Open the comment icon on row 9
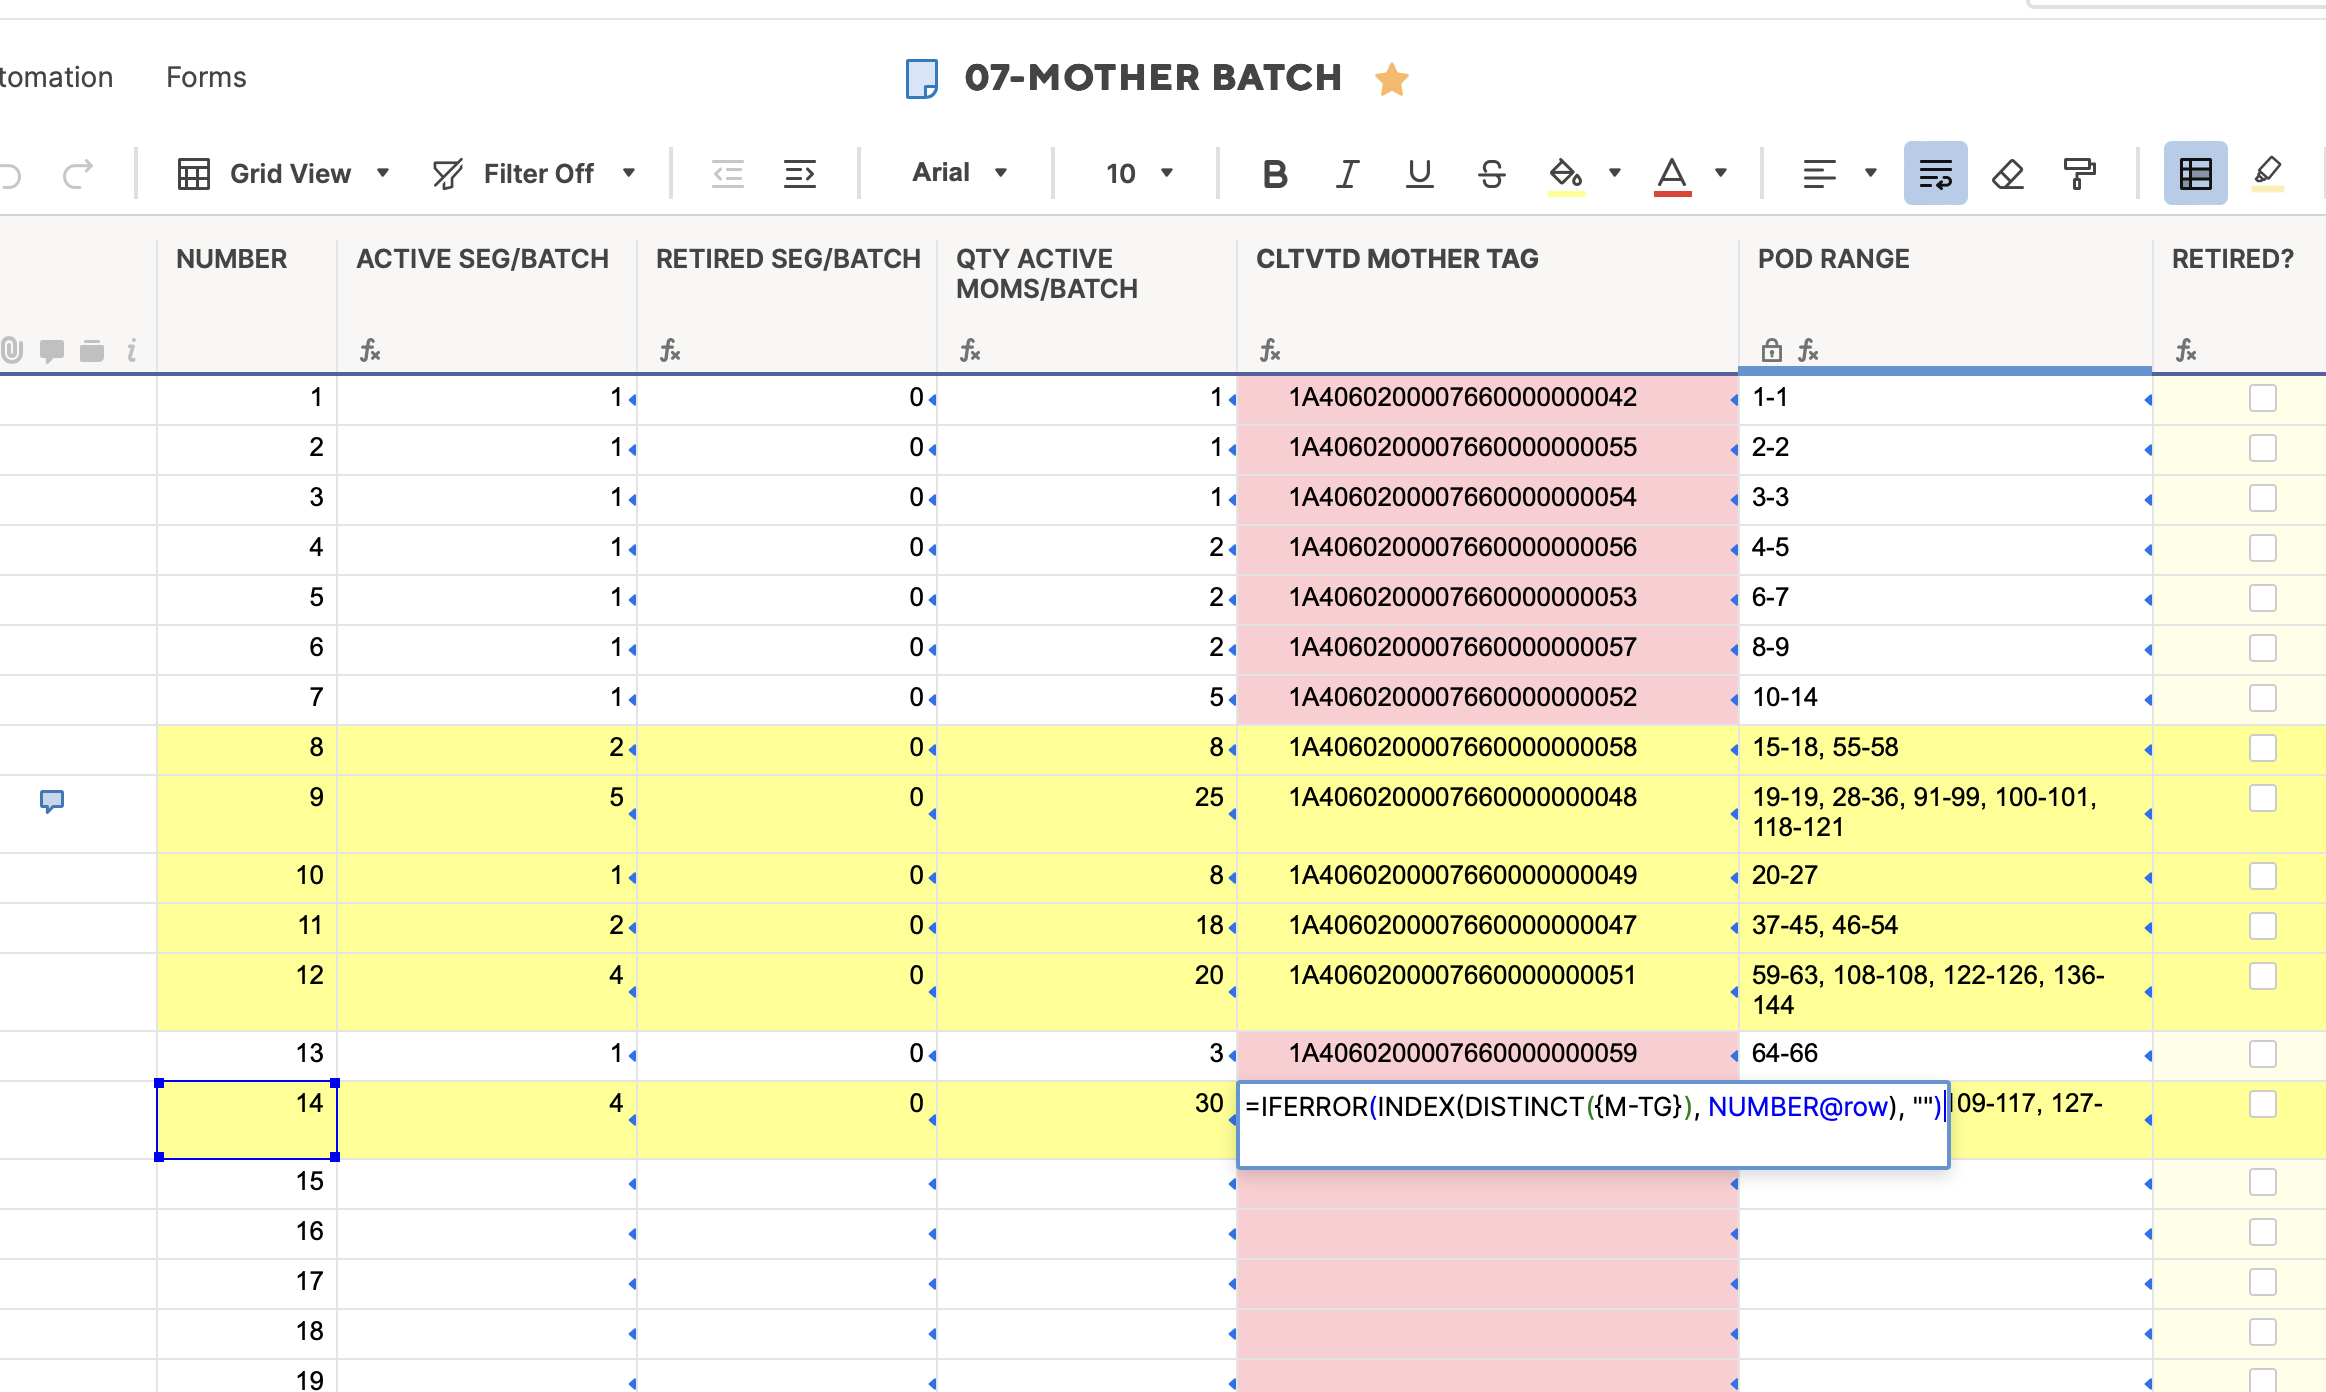Viewport: 2326px width, 1392px height. [52, 801]
